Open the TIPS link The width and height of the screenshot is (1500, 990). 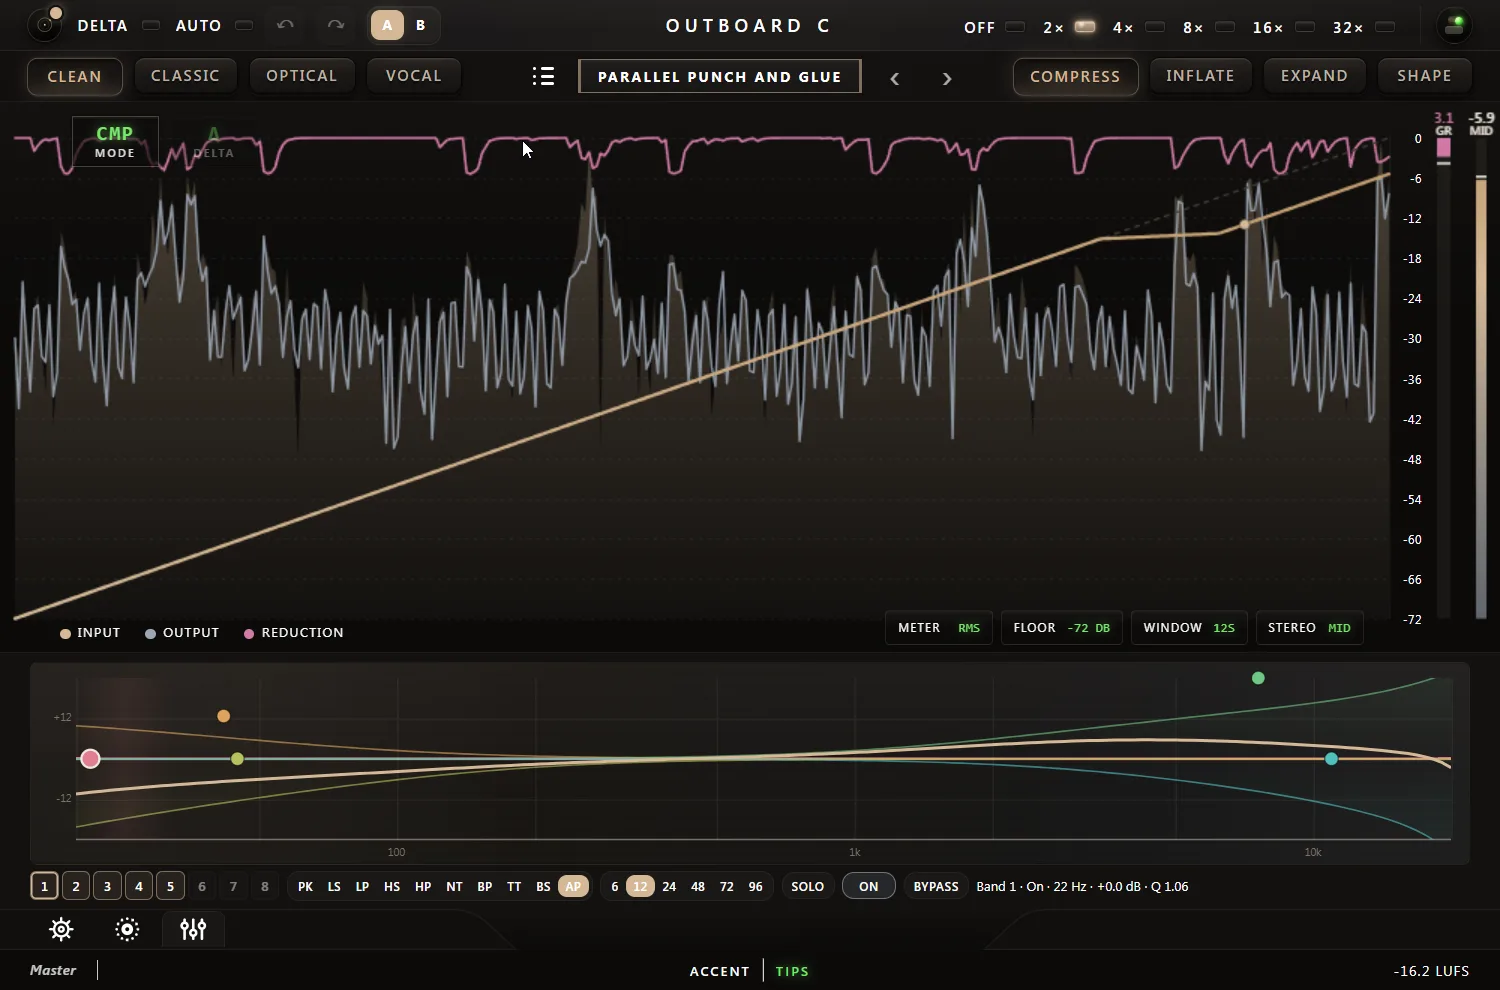[x=792, y=971]
